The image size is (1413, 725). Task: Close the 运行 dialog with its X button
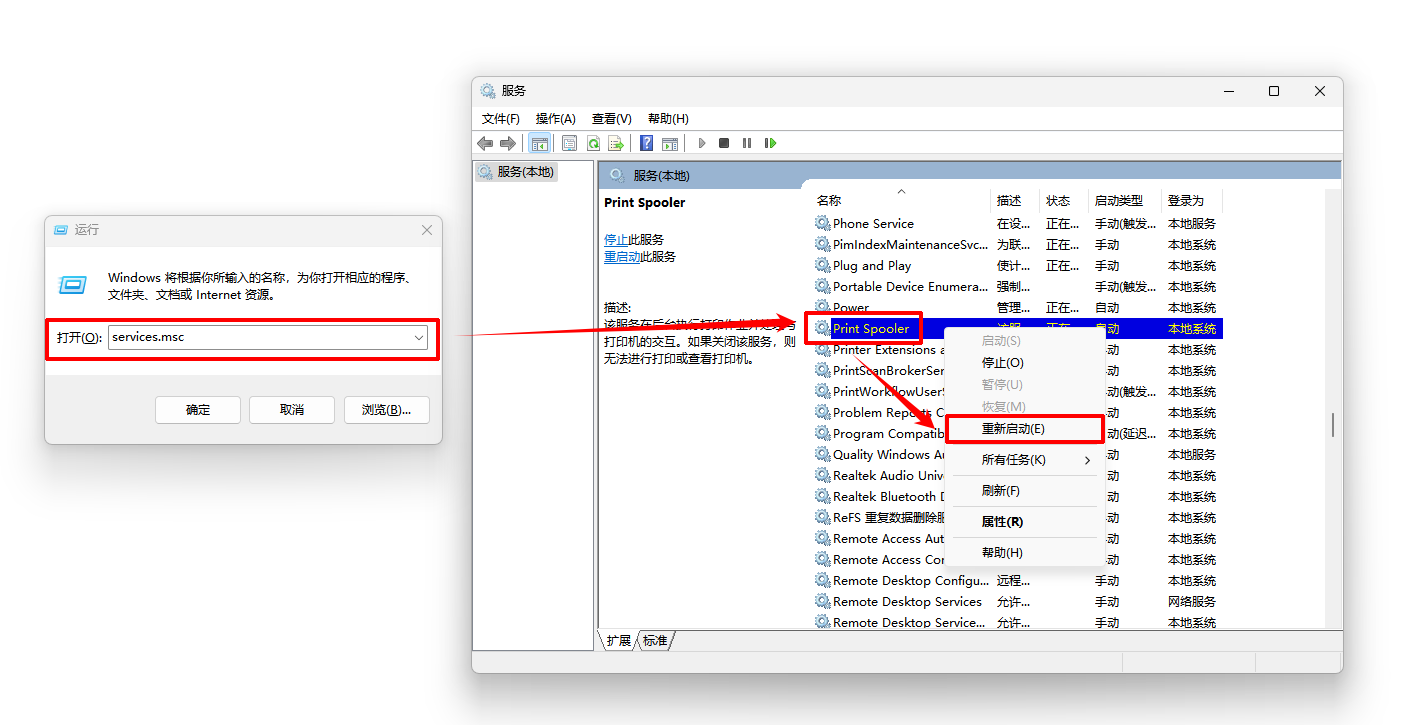pos(427,230)
